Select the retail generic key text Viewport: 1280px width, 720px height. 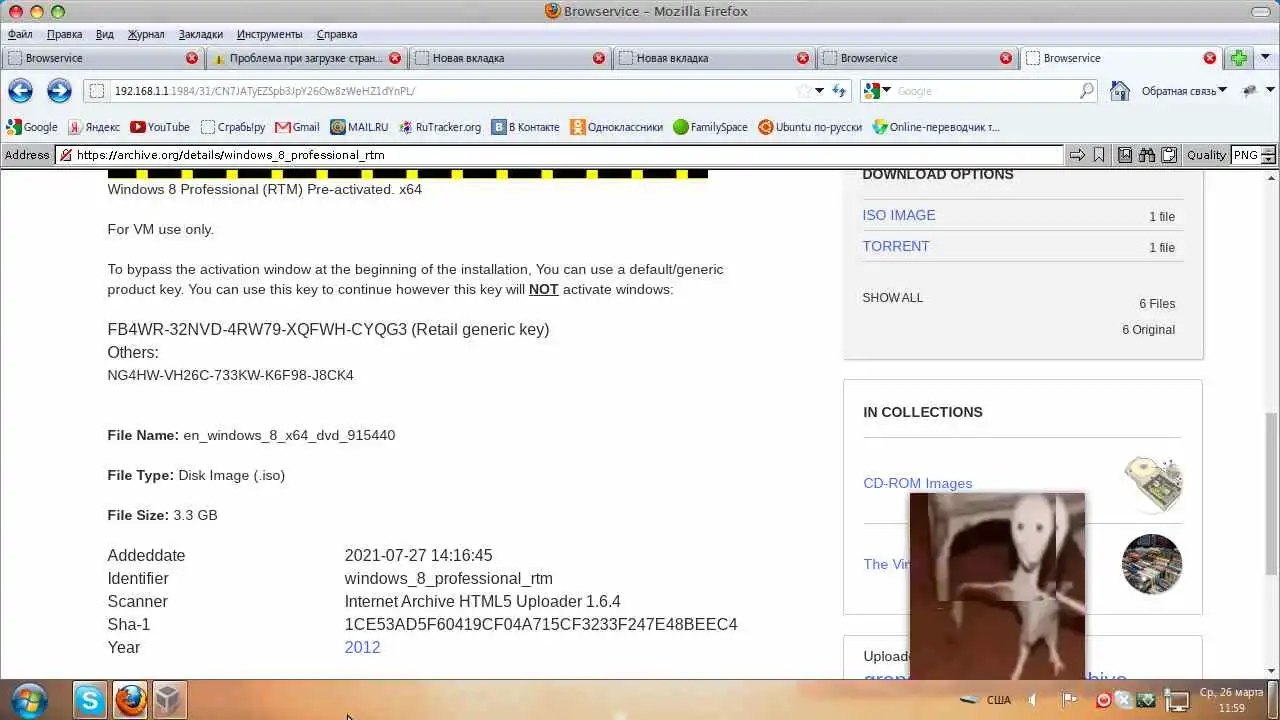328,329
